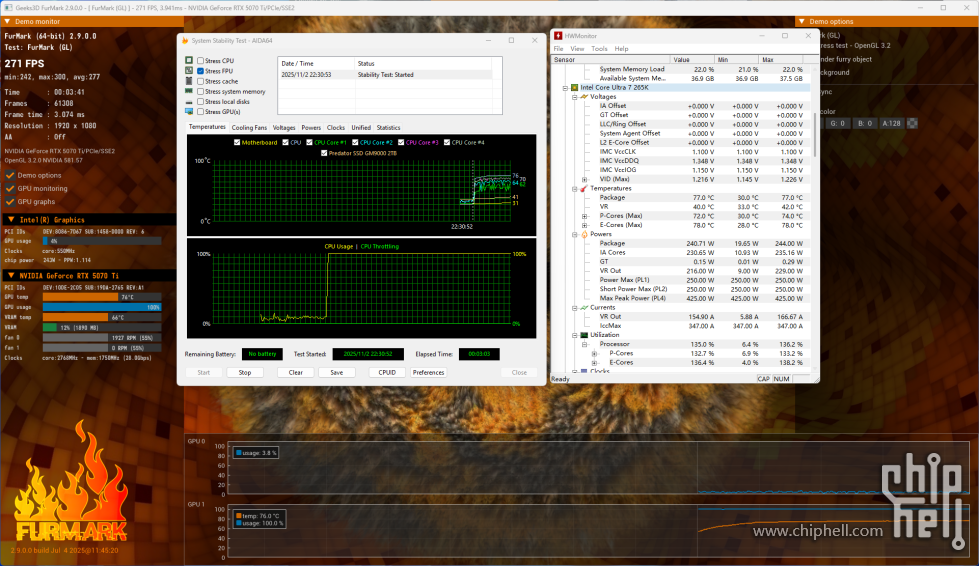Viewport: 979px width, 566px height.
Task: Open Preferences in the stability test
Action: pos(428,372)
